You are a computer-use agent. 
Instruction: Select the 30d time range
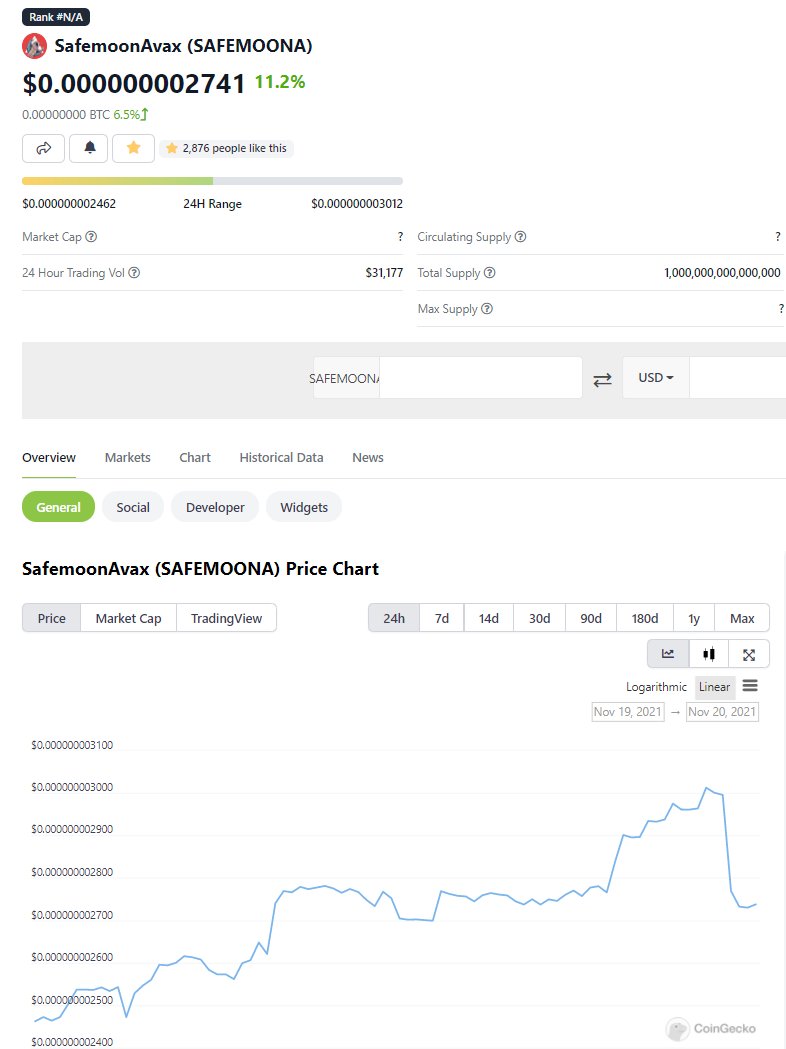(x=539, y=618)
